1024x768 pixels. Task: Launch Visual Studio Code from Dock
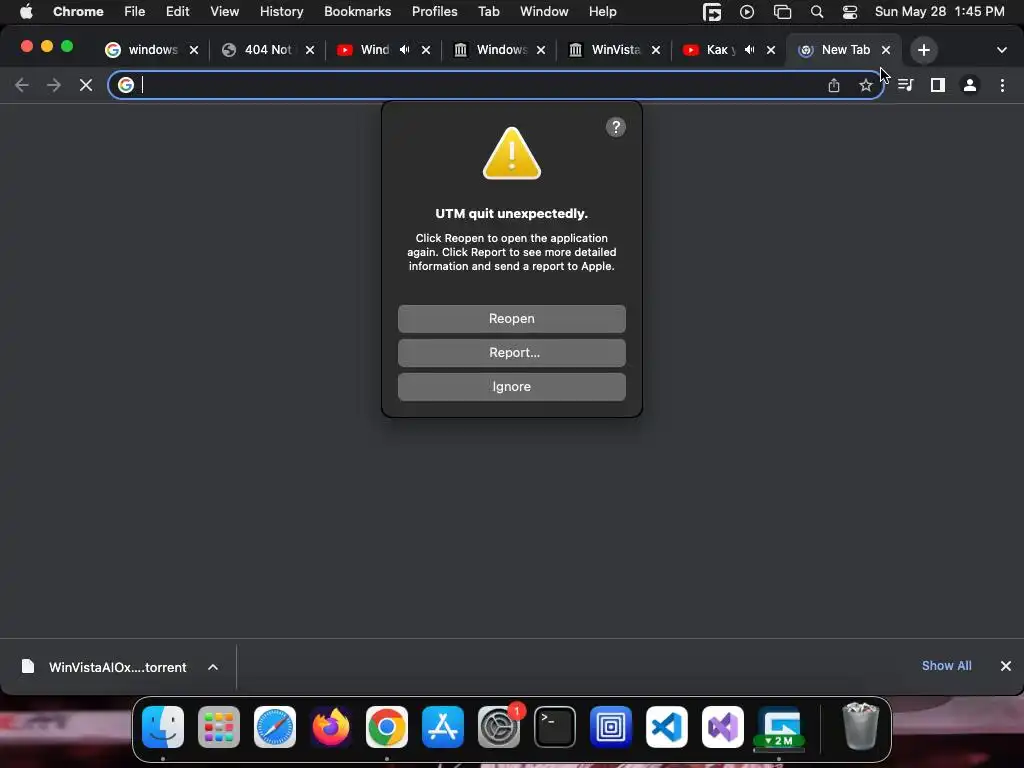coord(667,727)
